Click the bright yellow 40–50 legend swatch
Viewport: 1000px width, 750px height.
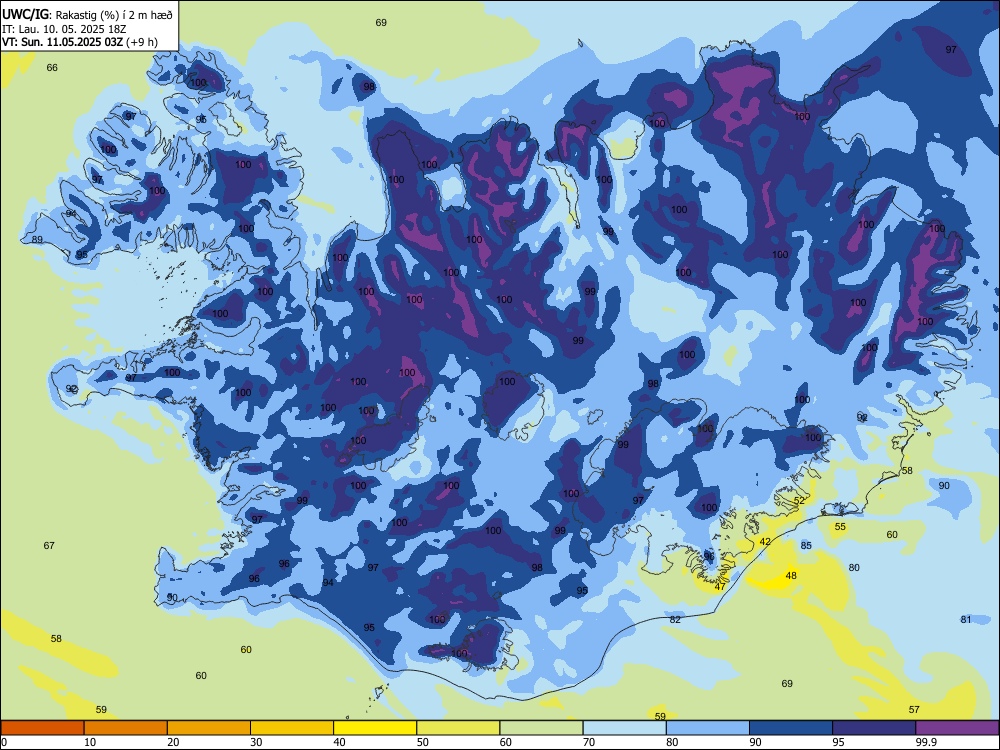(x=375, y=728)
